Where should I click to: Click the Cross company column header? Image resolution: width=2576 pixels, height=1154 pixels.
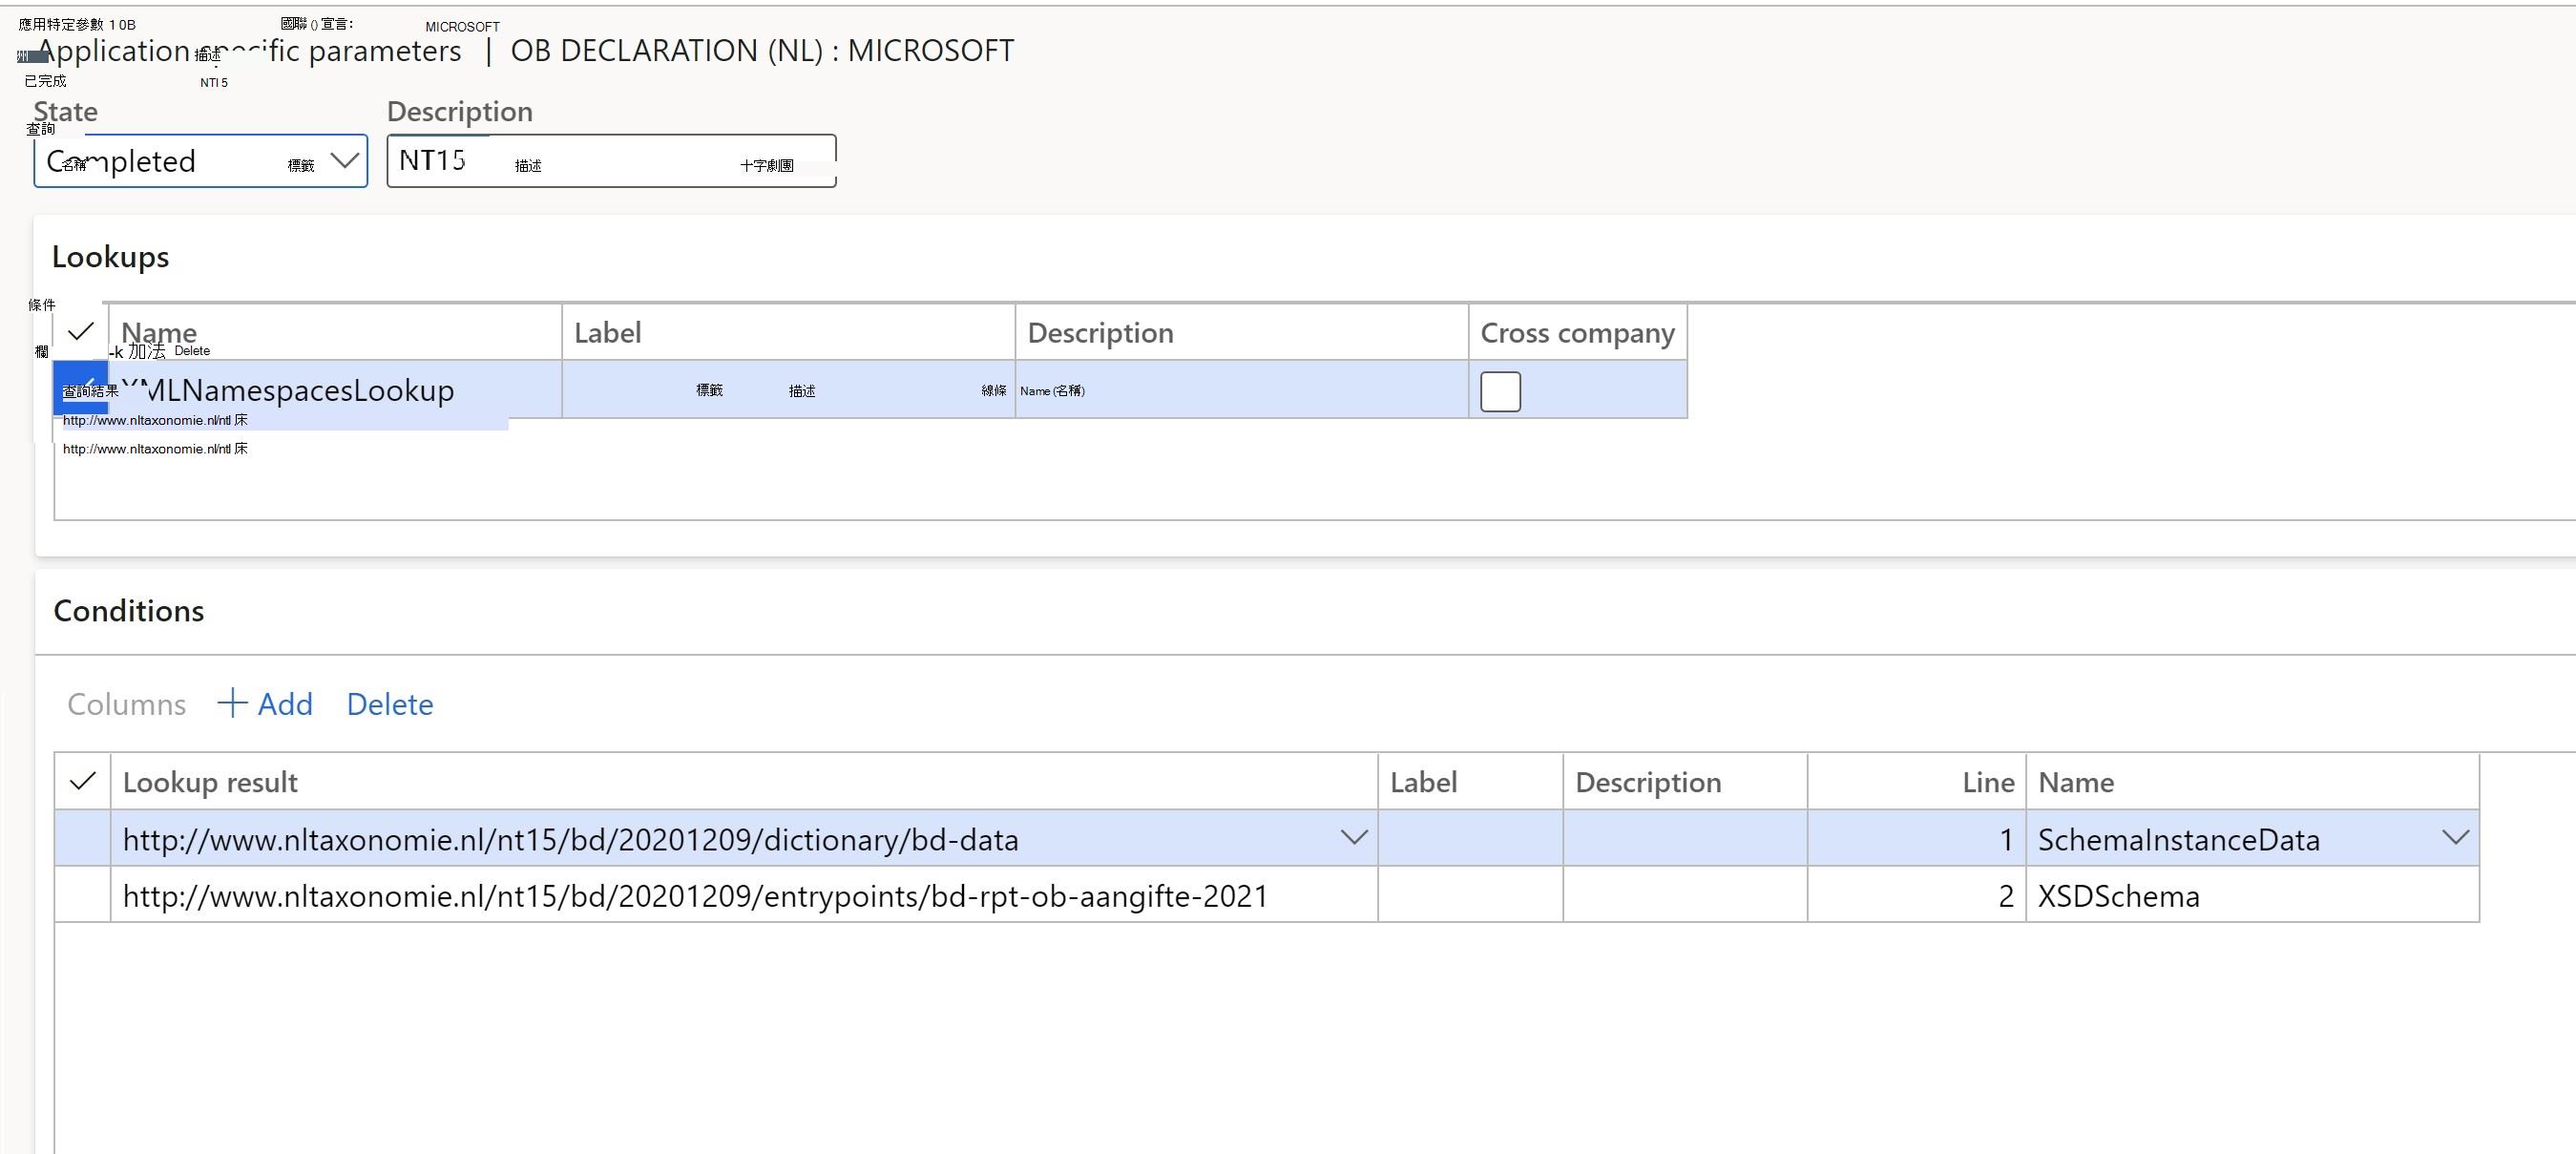pos(1577,333)
